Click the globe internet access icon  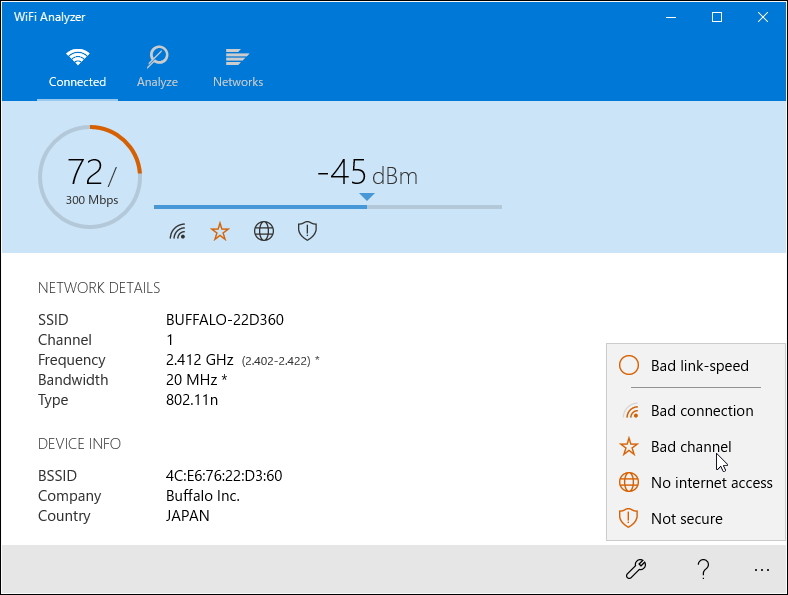[x=264, y=232]
